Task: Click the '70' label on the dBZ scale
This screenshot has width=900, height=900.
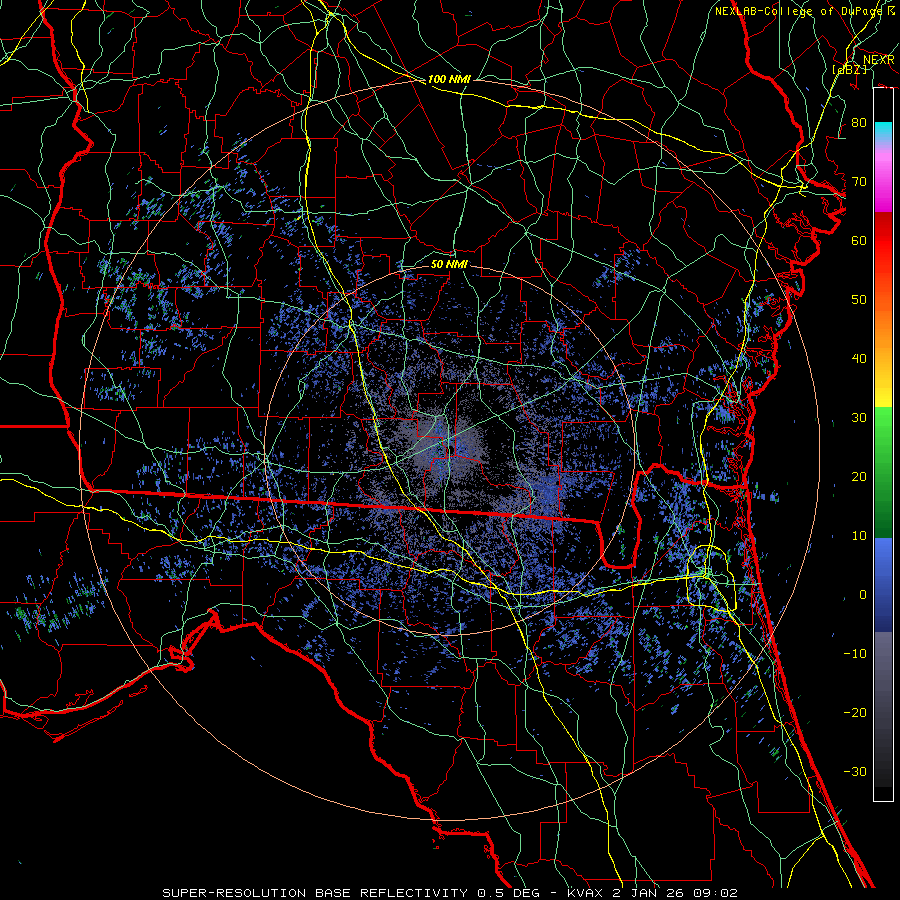Action: 859,181
